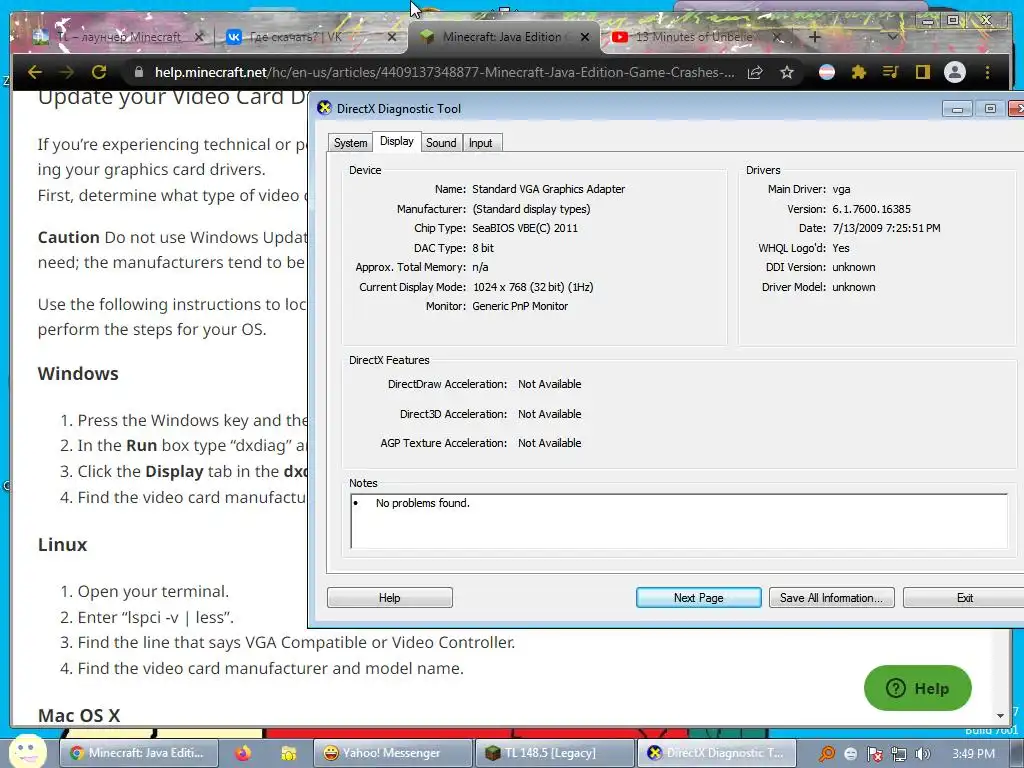
Task: Click the magnifier icon in system tray
Action: pos(827,754)
